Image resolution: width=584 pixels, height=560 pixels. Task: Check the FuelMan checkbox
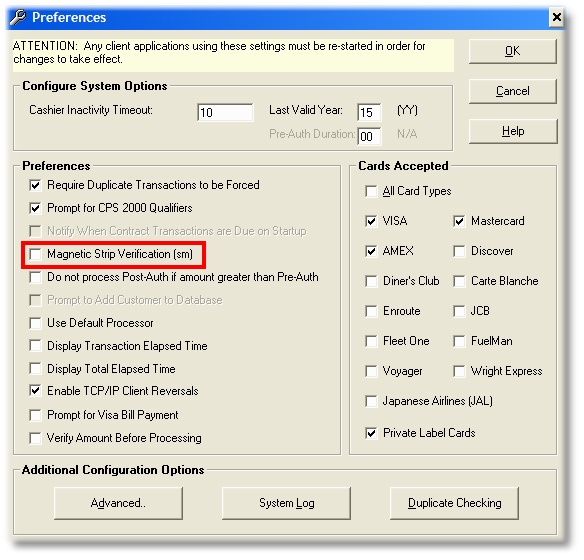point(459,341)
